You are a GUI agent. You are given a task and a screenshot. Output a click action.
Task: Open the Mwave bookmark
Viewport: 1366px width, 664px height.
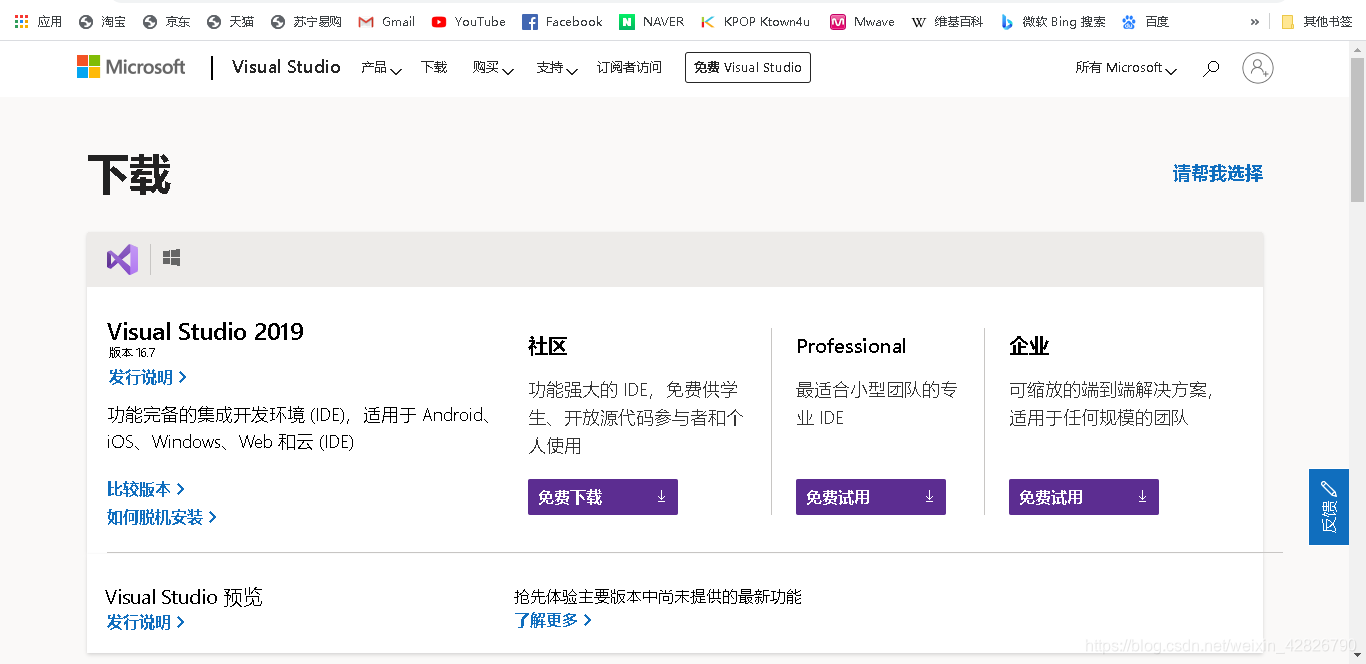(x=861, y=21)
